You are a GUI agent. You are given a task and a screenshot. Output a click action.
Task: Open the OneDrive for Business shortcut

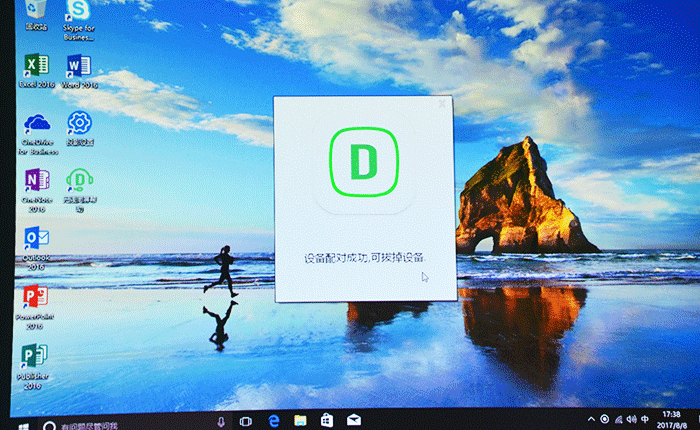click(38, 126)
